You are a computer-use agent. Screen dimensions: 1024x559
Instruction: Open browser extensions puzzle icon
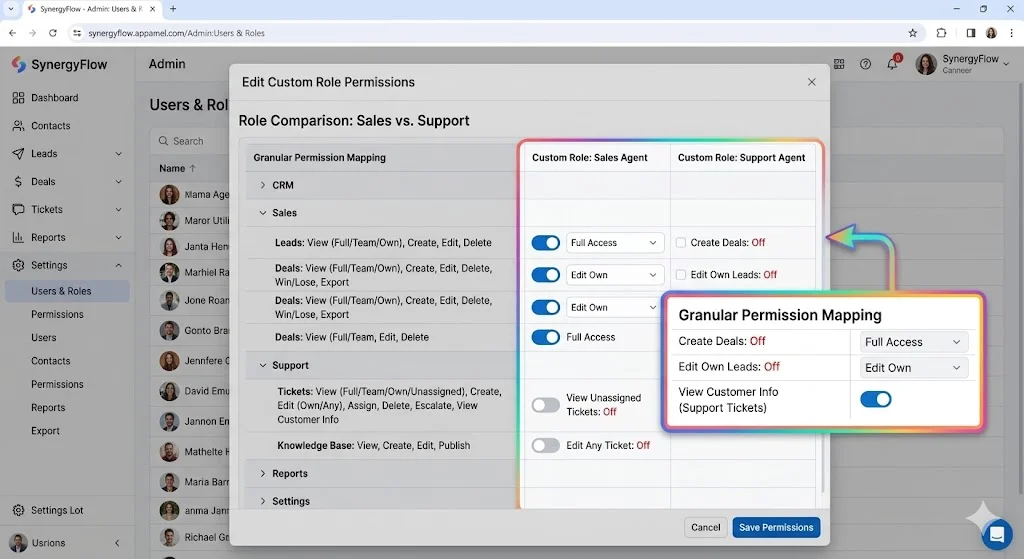click(941, 33)
